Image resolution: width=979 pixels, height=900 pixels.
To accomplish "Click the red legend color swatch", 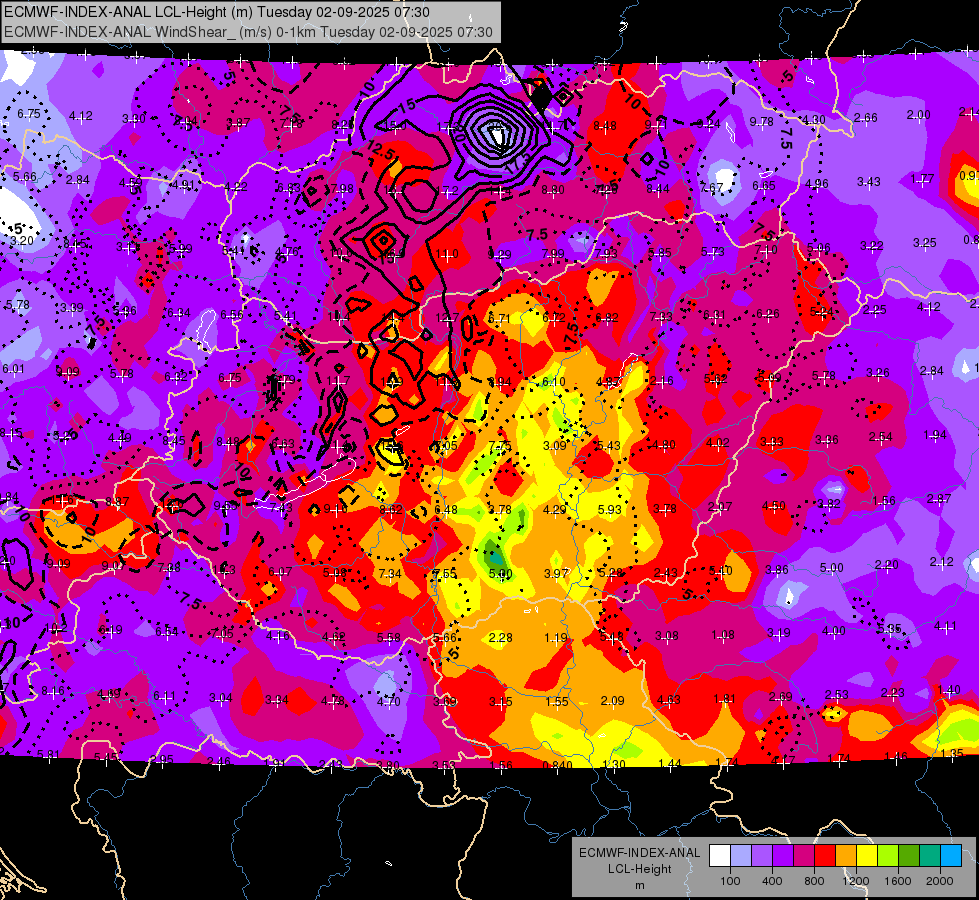I will click(x=825, y=856).
